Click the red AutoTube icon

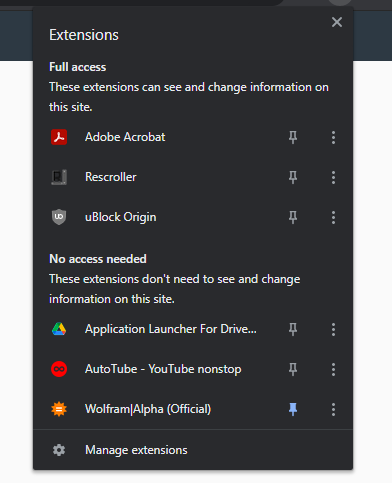[59, 369]
